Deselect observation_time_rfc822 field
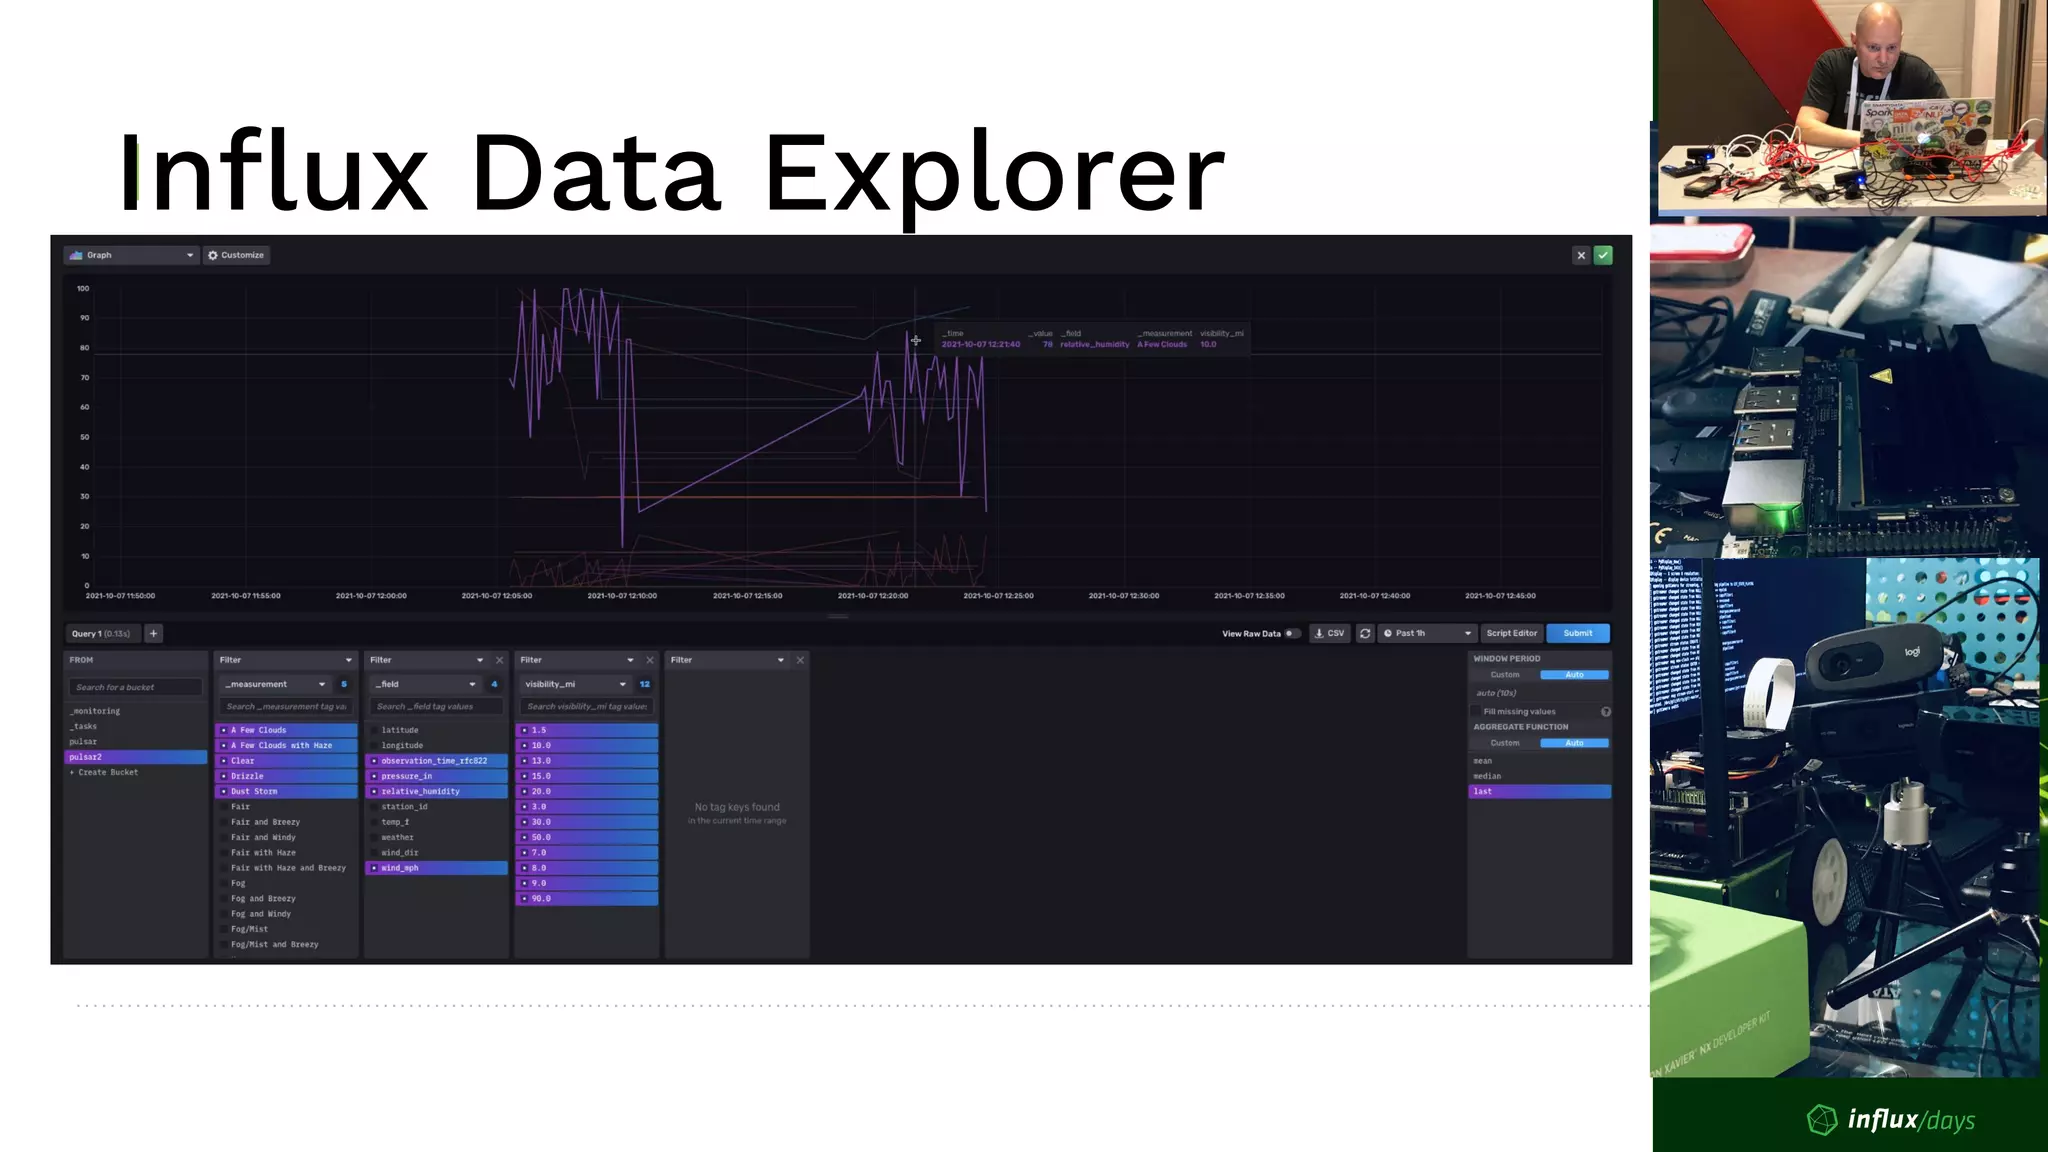Viewport: 2048px width, 1152px height. [x=437, y=761]
